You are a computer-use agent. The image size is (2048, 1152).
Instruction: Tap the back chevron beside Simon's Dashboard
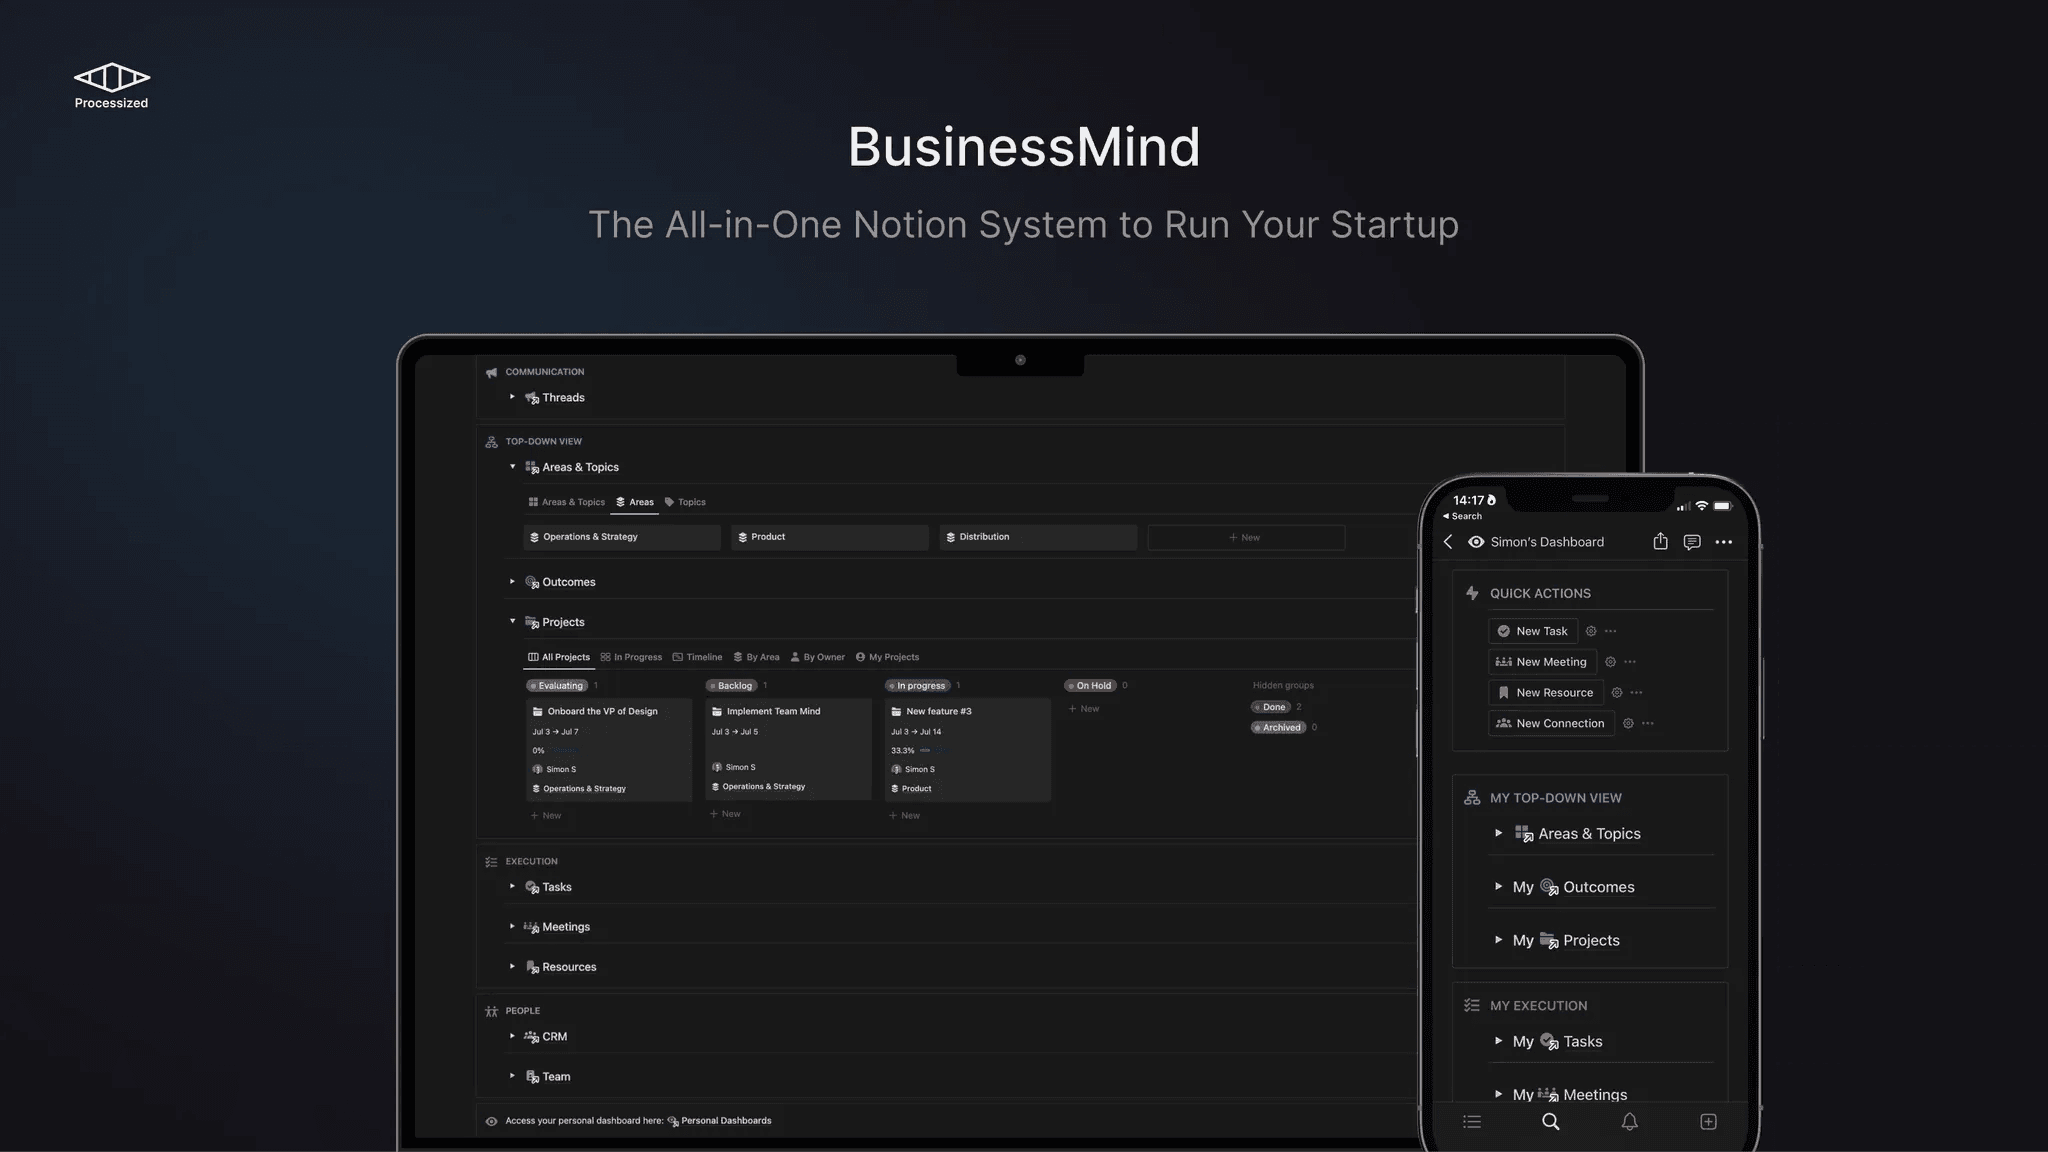point(1448,542)
